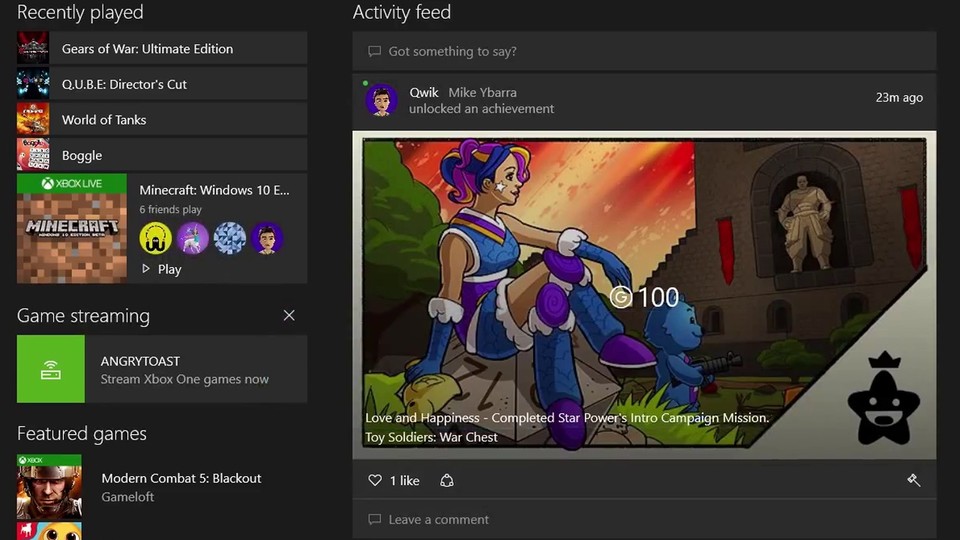Viewport: 960px width, 540px height.
Task: Click the Qwik gamertag link
Action: pos(424,93)
